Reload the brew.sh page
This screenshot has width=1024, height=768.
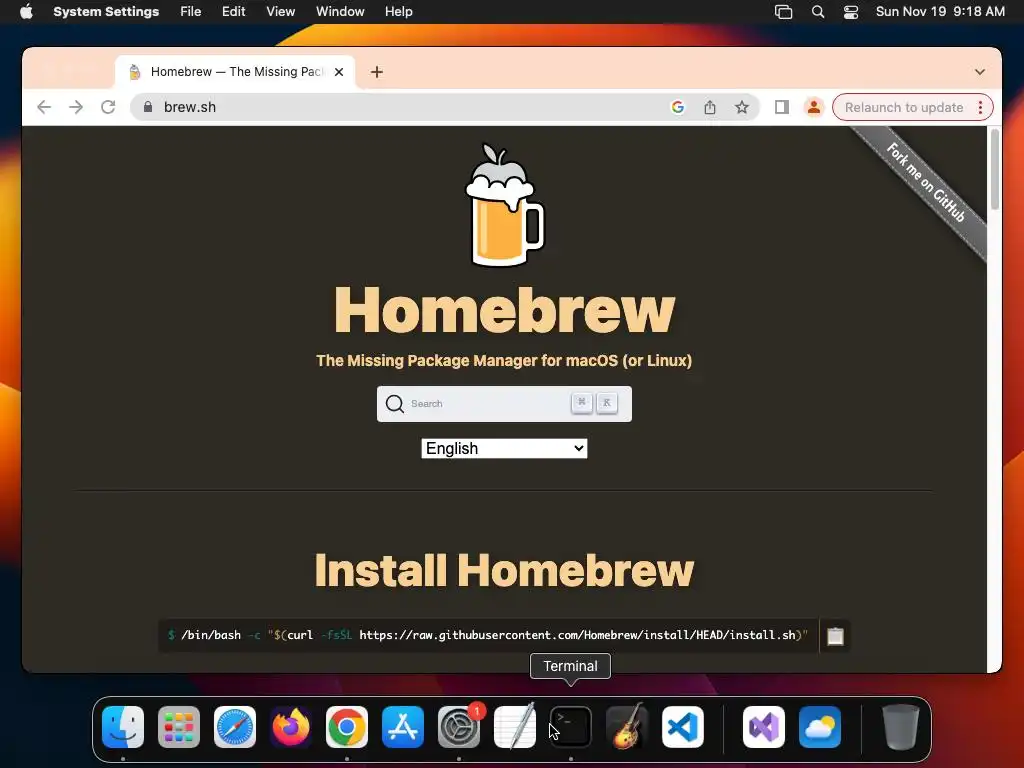click(x=108, y=107)
